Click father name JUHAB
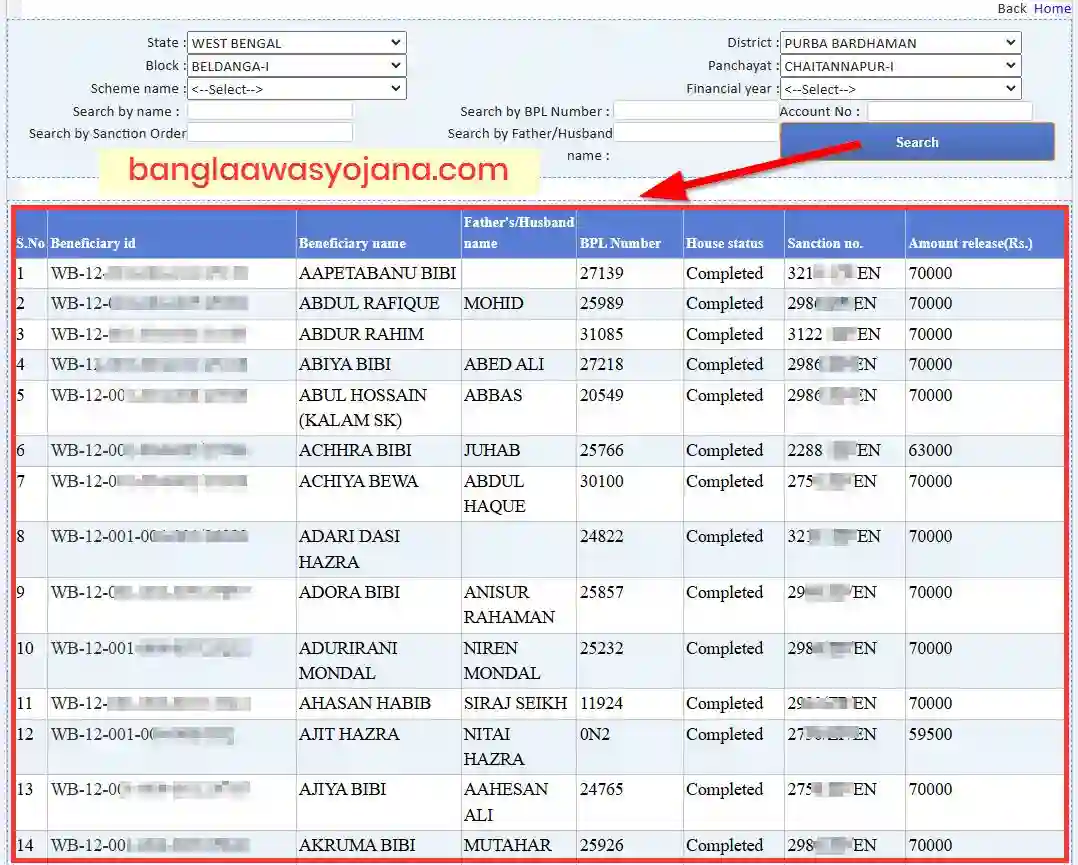The image size is (1078, 865). click(x=492, y=450)
